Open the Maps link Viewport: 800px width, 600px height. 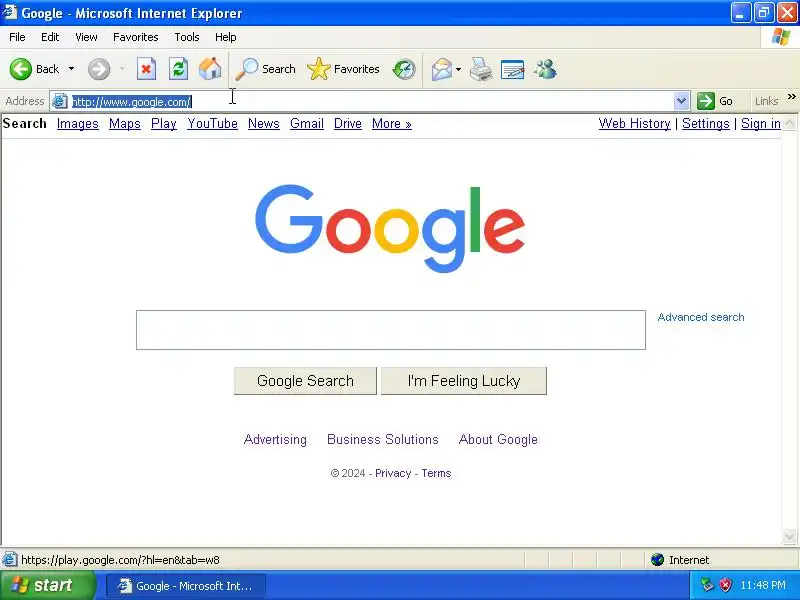pyautogui.click(x=124, y=123)
